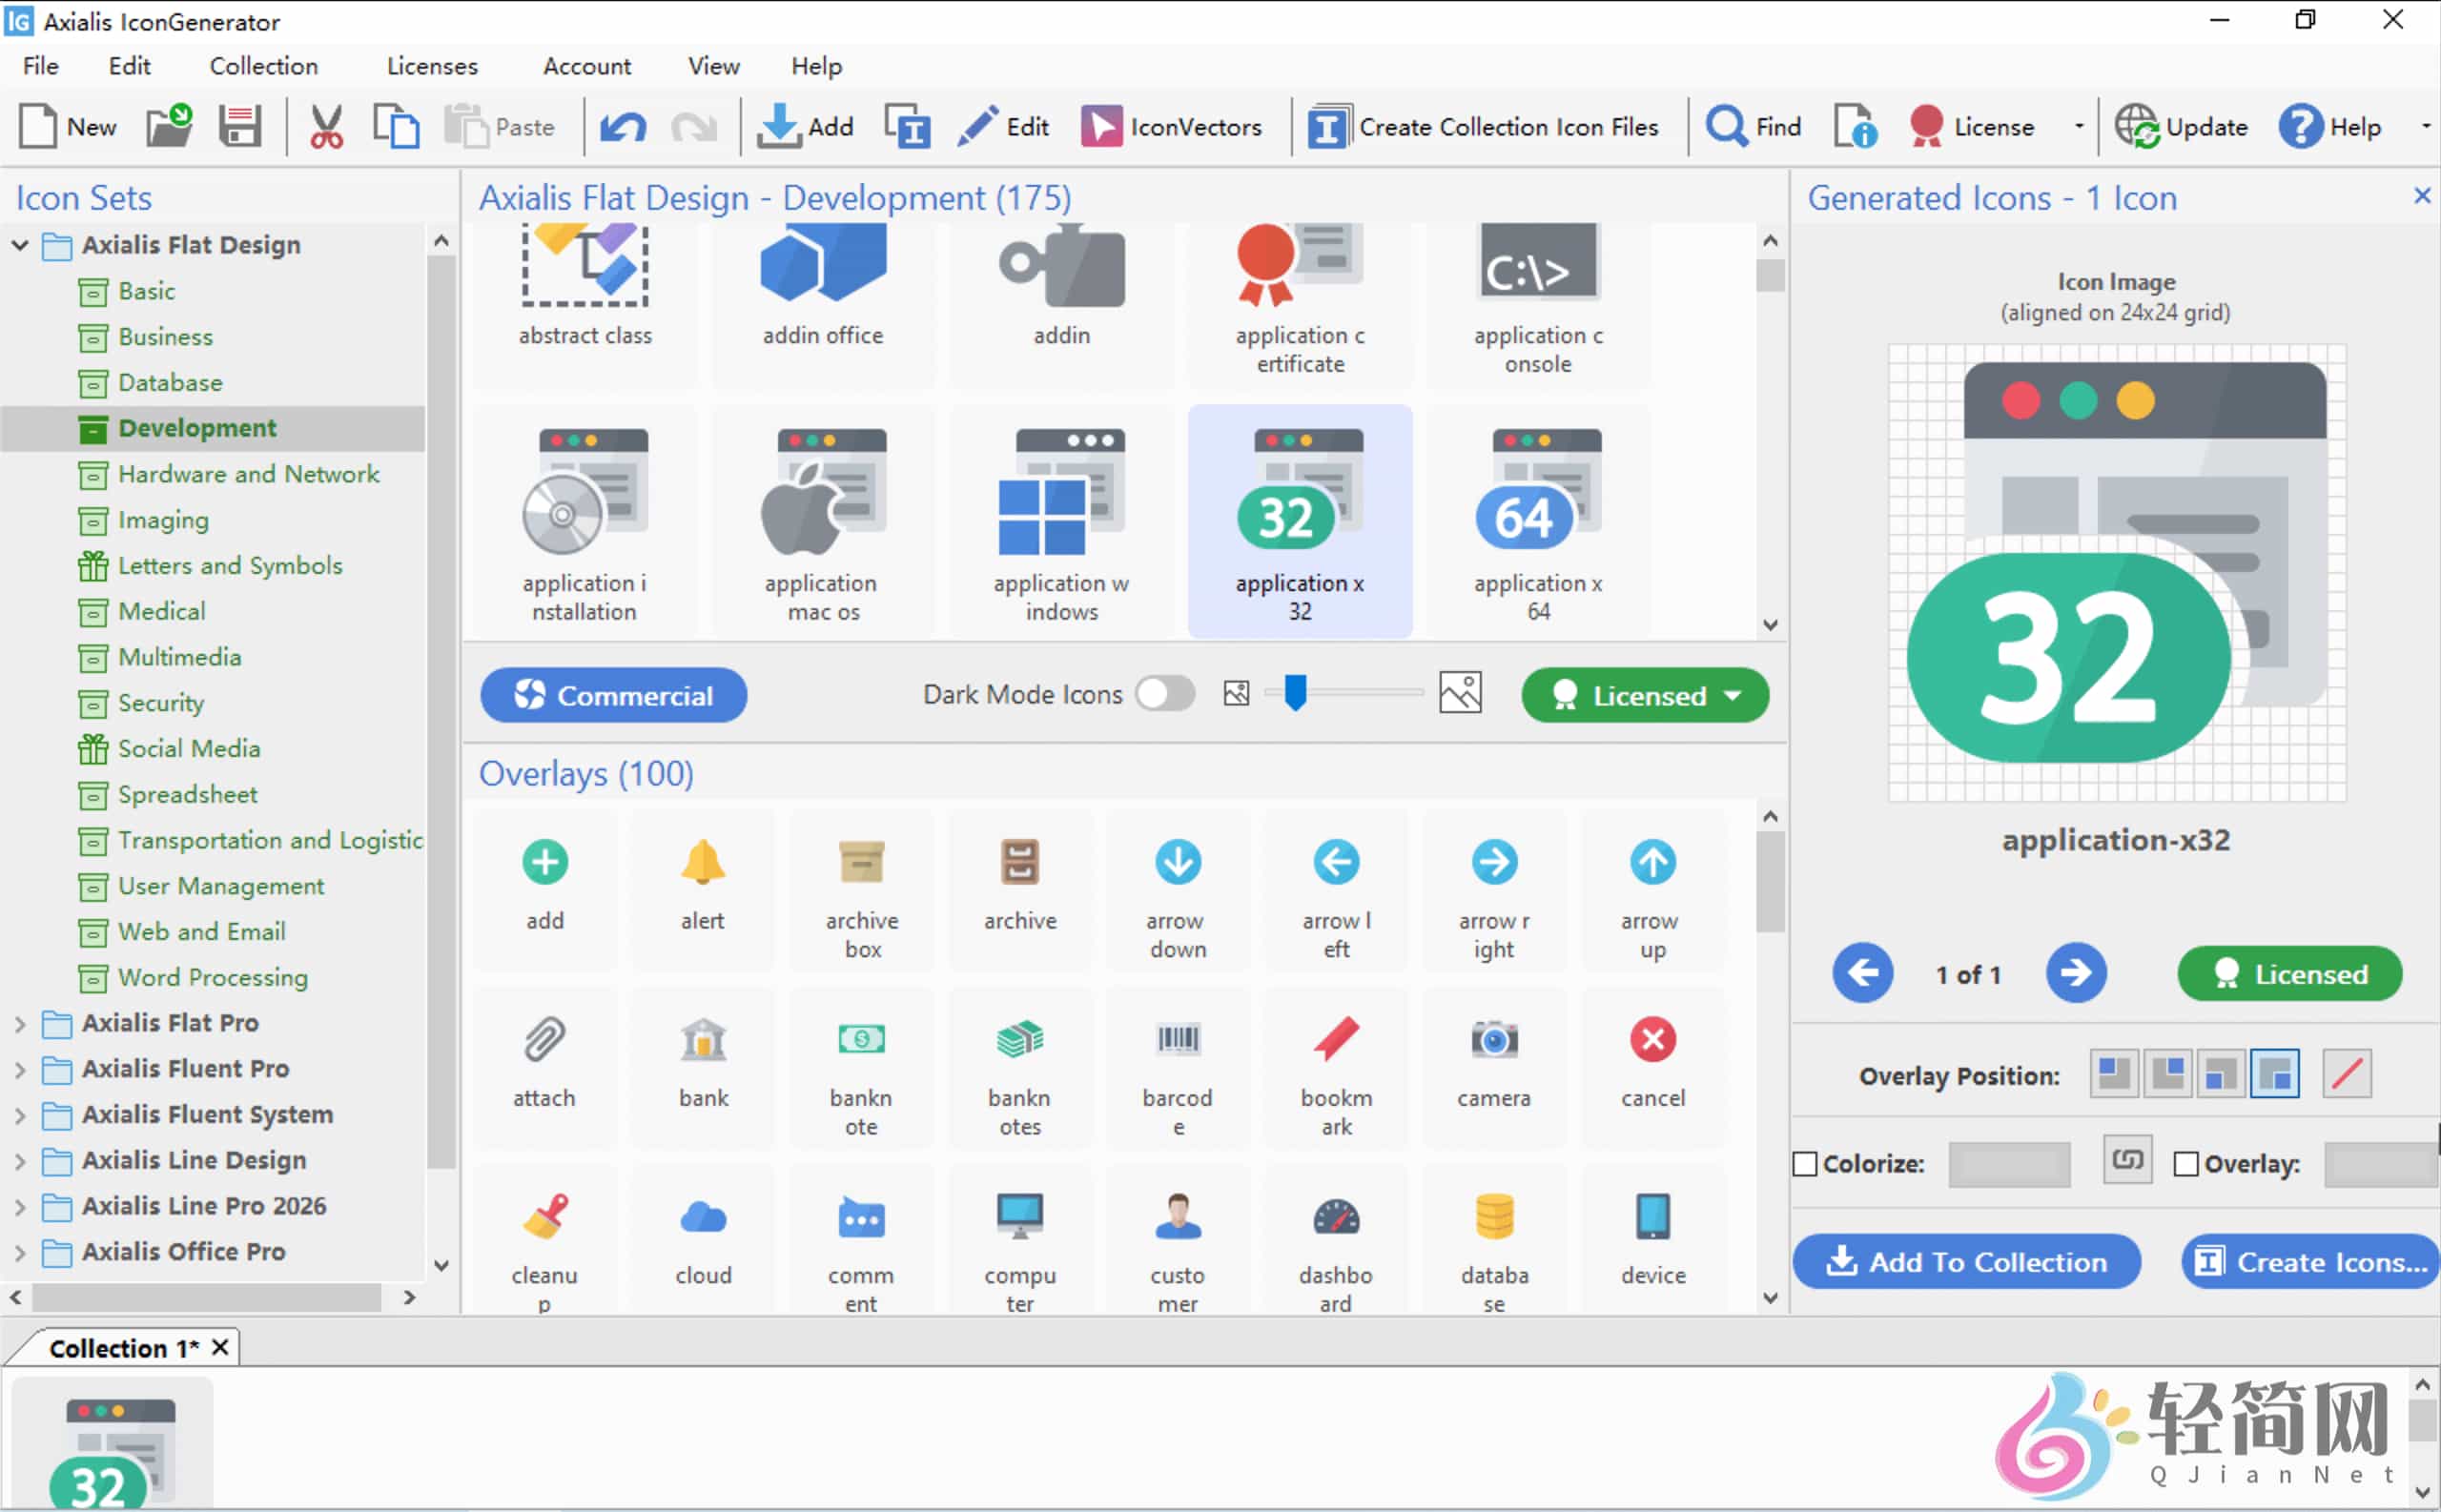Adjust the preview background brightness slider
The width and height of the screenshot is (2441, 1512).
(x=1297, y=692)
